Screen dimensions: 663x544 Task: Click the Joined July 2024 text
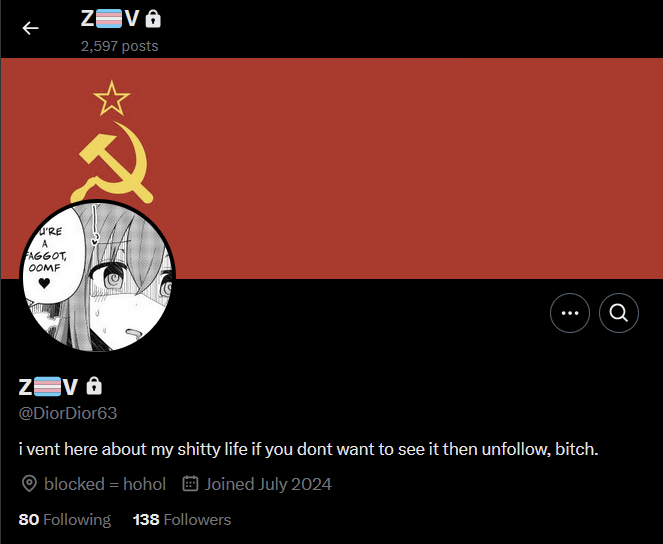268,484
